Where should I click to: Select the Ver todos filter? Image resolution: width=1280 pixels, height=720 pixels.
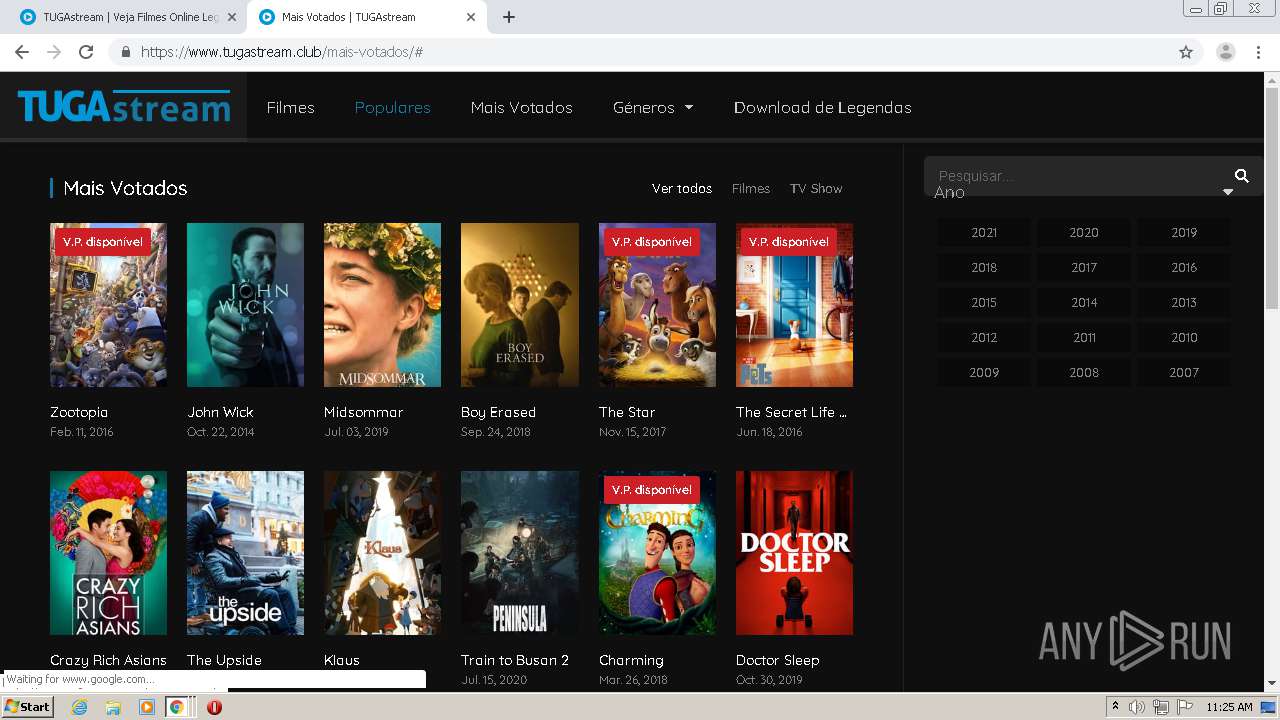tap(682, 188)
